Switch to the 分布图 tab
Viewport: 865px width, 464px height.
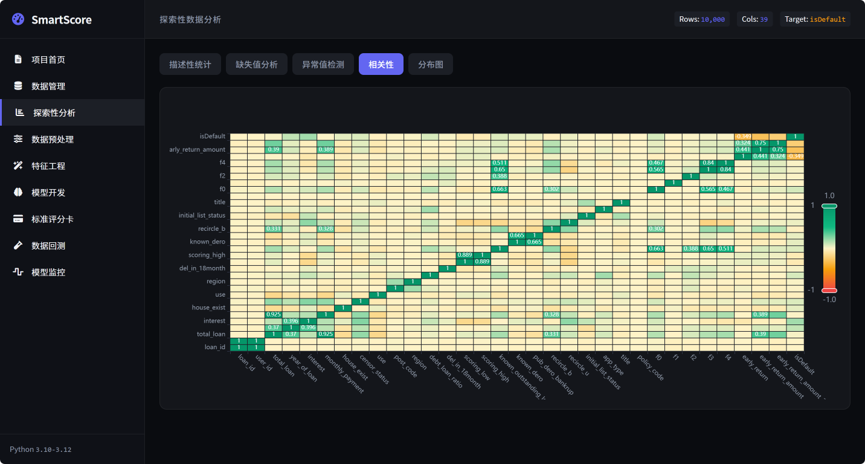click(430, 64)
